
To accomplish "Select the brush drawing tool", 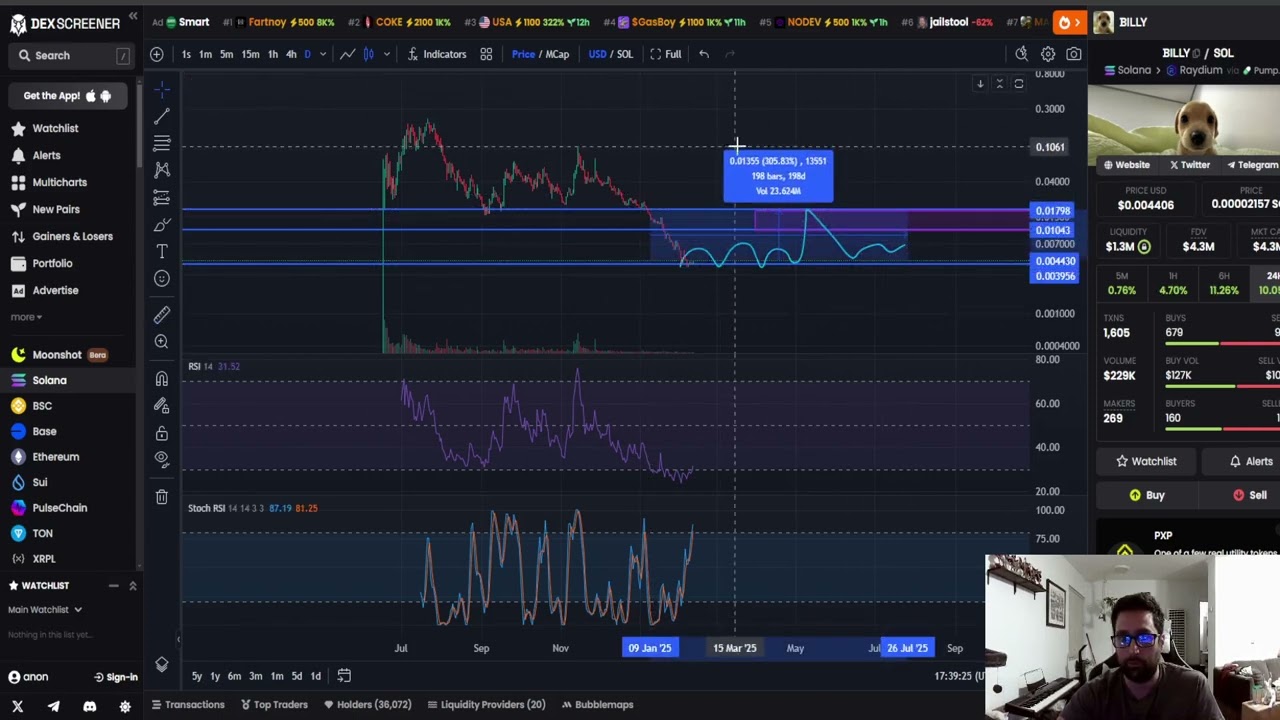I will coord(162,224).
